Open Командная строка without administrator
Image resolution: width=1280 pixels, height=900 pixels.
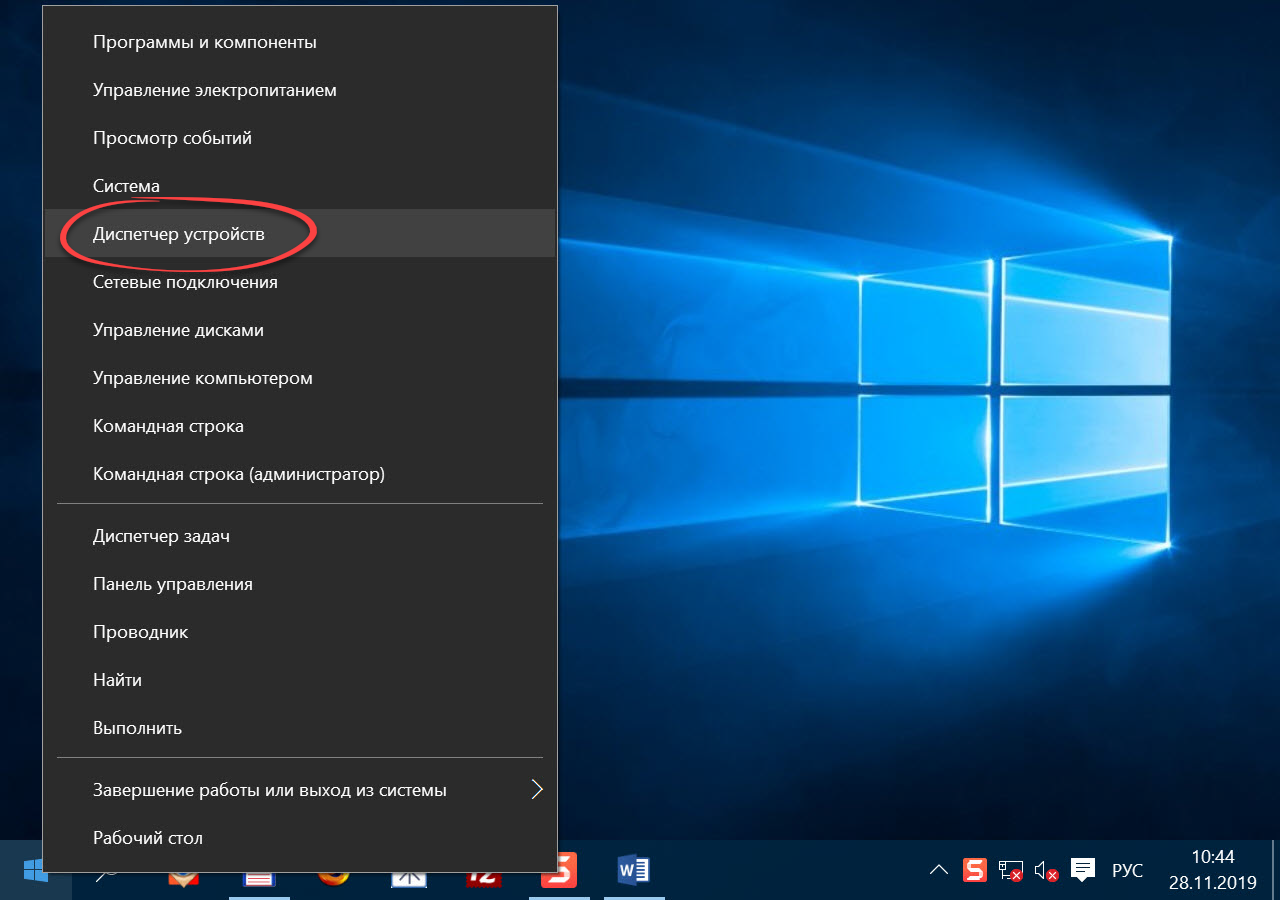tap(300, 426)
